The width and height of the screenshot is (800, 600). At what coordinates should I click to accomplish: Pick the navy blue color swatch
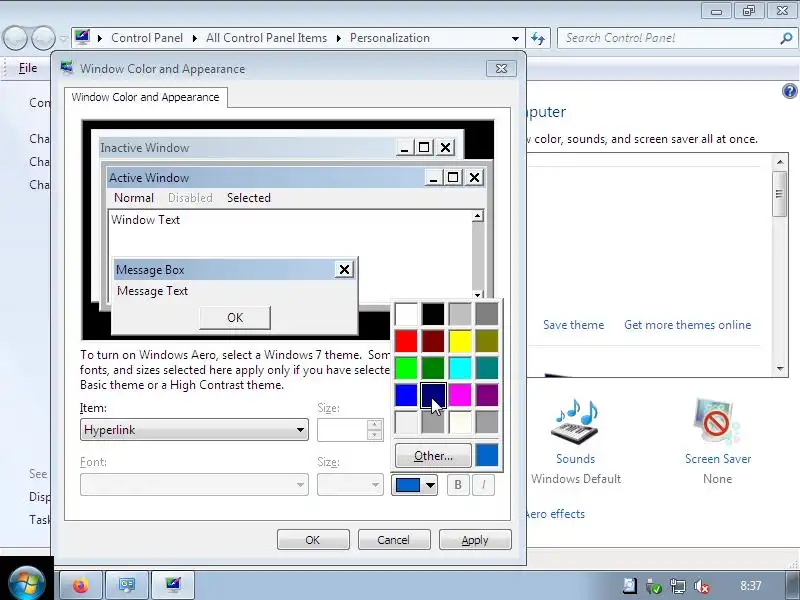tap(433, 395)
